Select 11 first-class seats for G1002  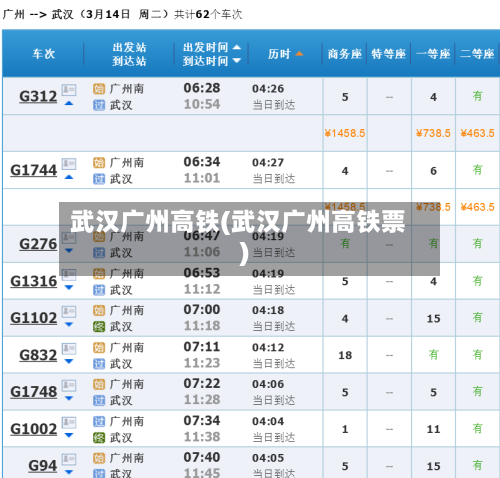[433, 429]
